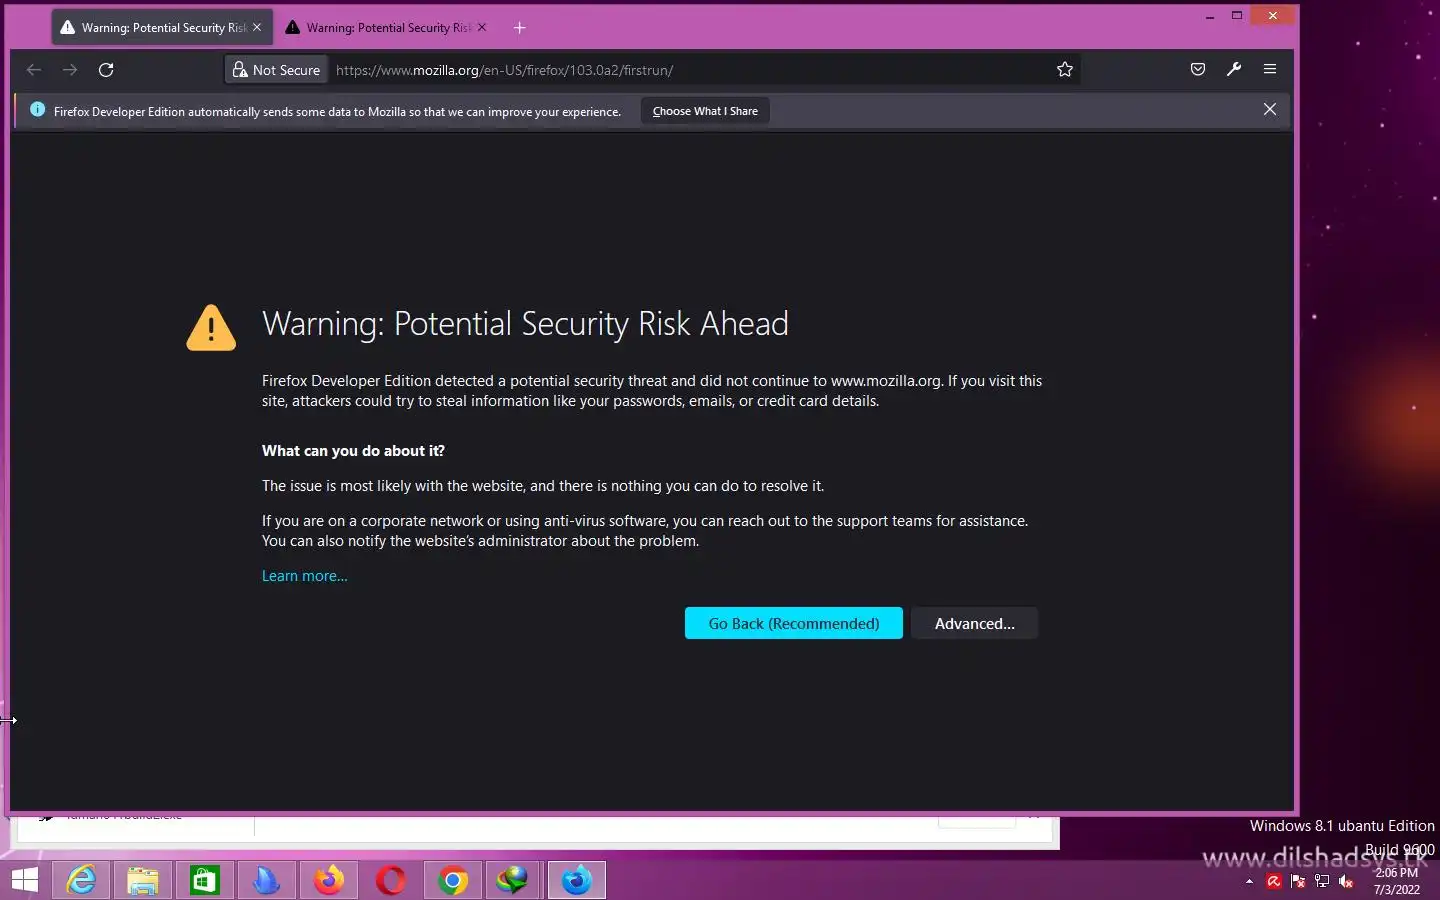Image resolution: width=1440 pixels, height=900 pixels.
Task: Expand the Advanced… options
Action: tap(975, 623)
